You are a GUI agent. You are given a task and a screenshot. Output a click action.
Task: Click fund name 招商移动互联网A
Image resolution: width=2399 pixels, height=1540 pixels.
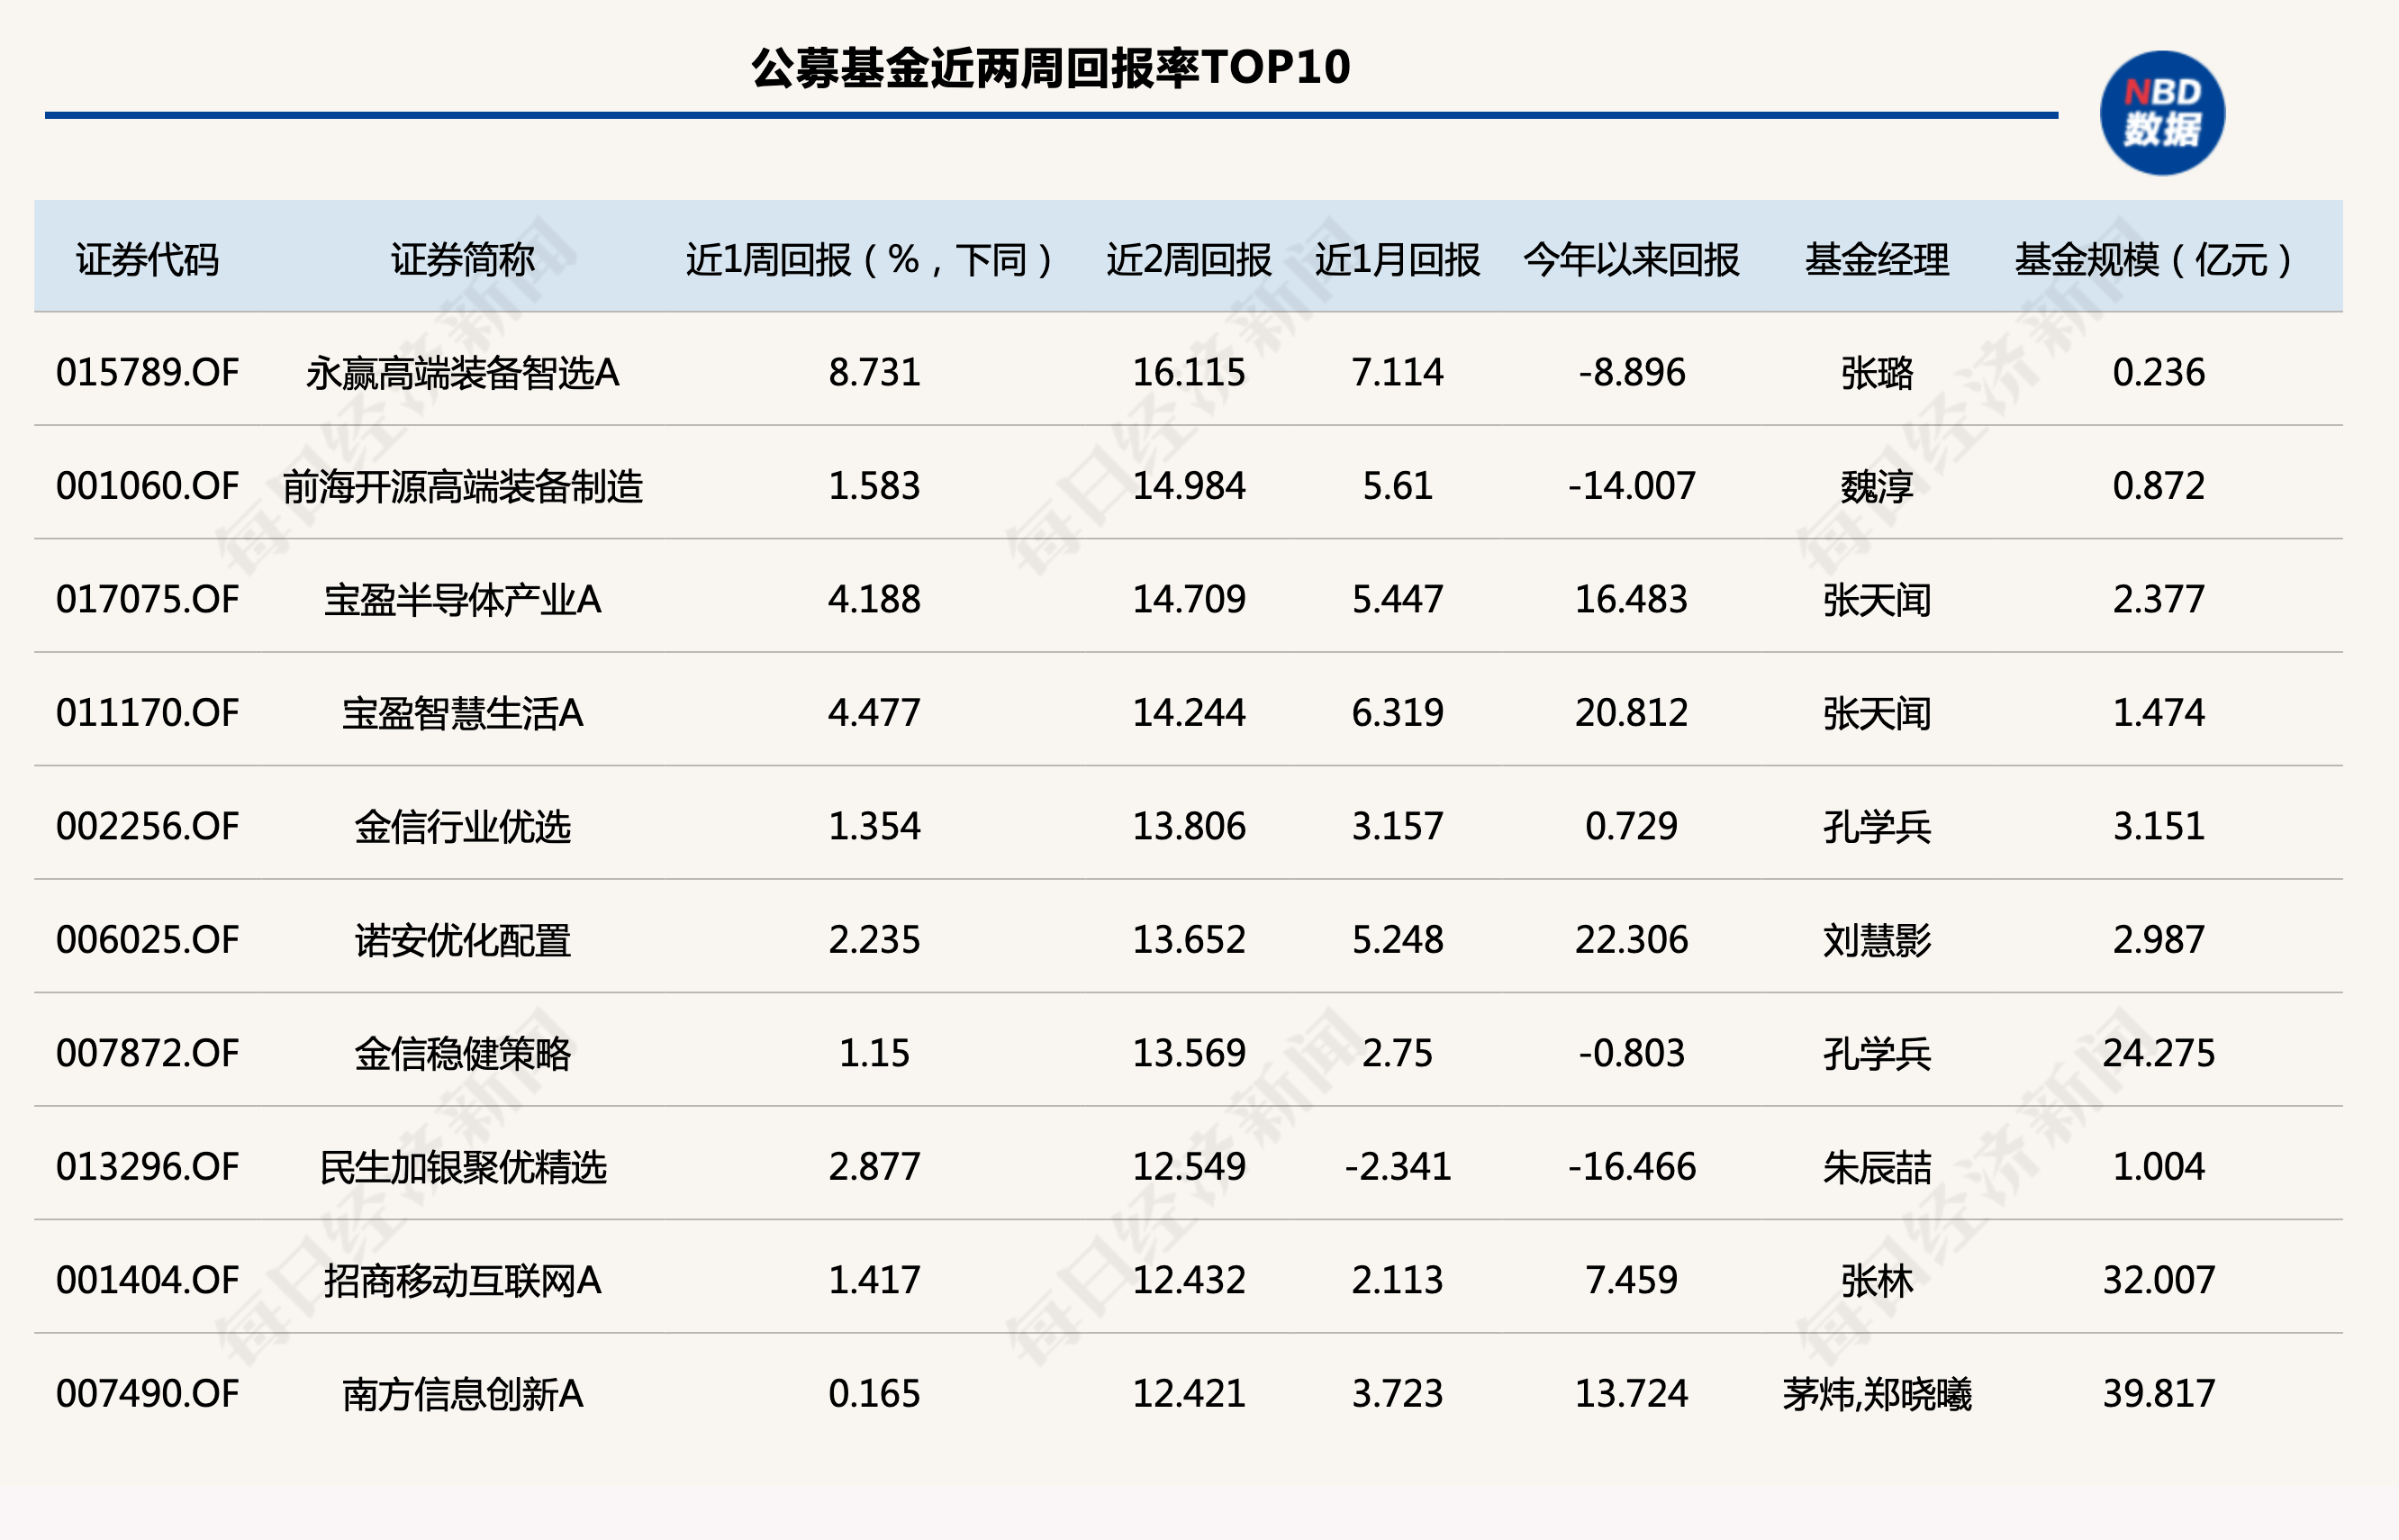pos(462,1280)
